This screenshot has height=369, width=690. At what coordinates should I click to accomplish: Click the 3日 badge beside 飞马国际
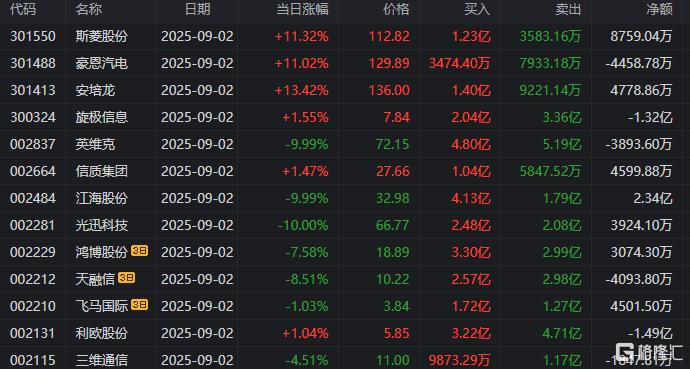(139, 305)
